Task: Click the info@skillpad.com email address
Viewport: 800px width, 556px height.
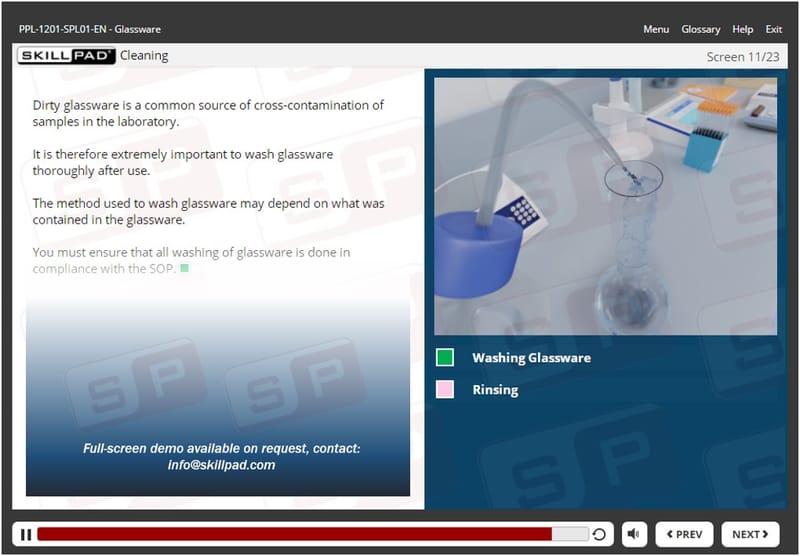Action: 221,465
